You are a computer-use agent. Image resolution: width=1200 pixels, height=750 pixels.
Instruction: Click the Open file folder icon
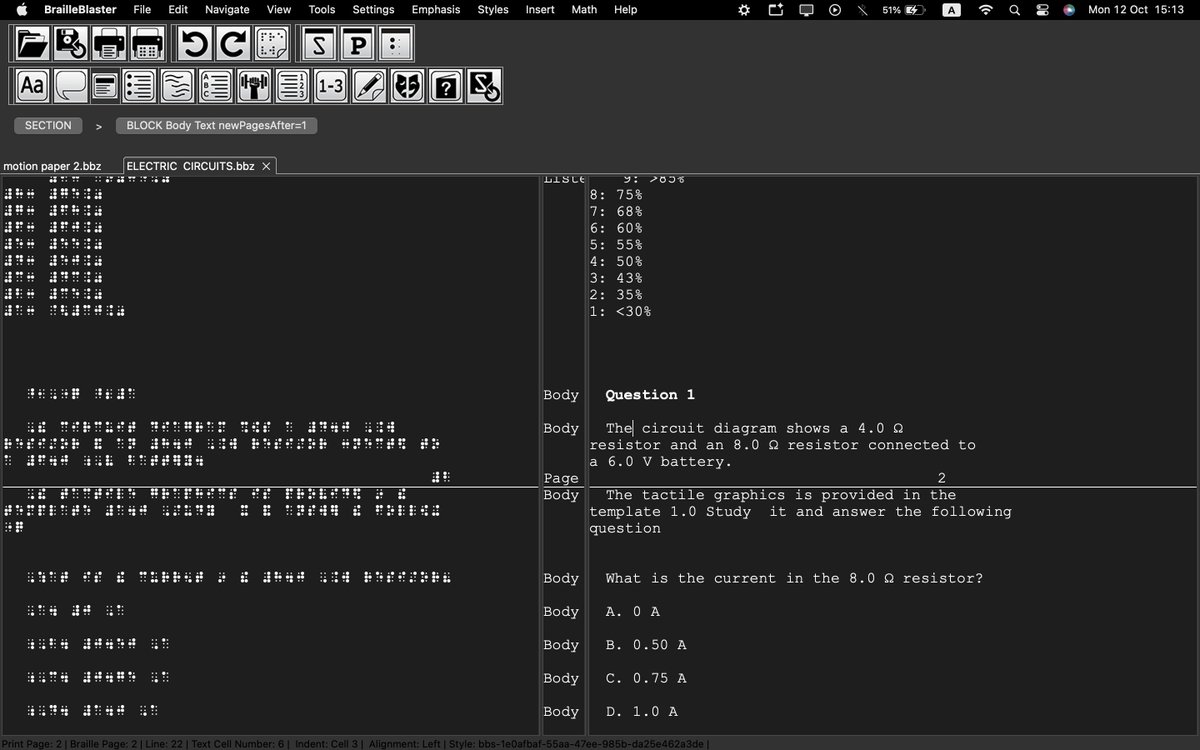pos(32,44)
